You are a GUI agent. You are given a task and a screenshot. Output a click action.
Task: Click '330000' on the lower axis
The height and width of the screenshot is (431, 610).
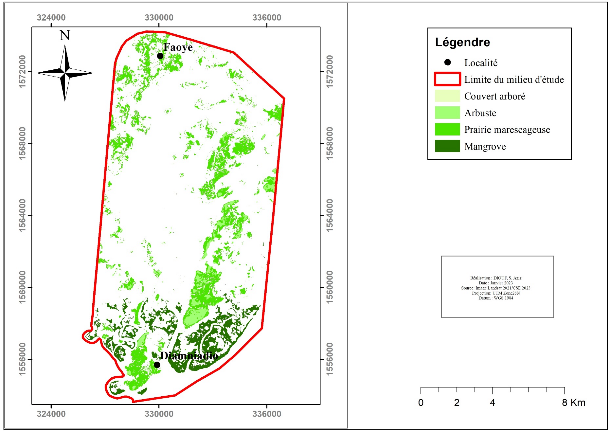158,414
